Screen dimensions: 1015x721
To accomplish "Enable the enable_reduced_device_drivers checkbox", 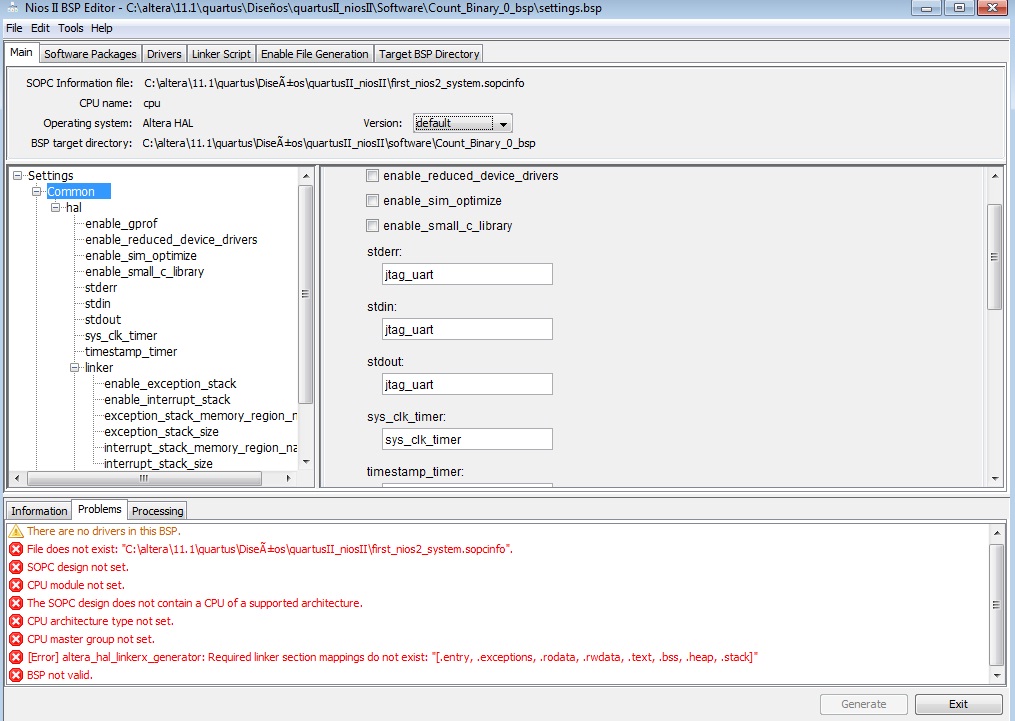I will pyautogui.click(x=373, y=176).
